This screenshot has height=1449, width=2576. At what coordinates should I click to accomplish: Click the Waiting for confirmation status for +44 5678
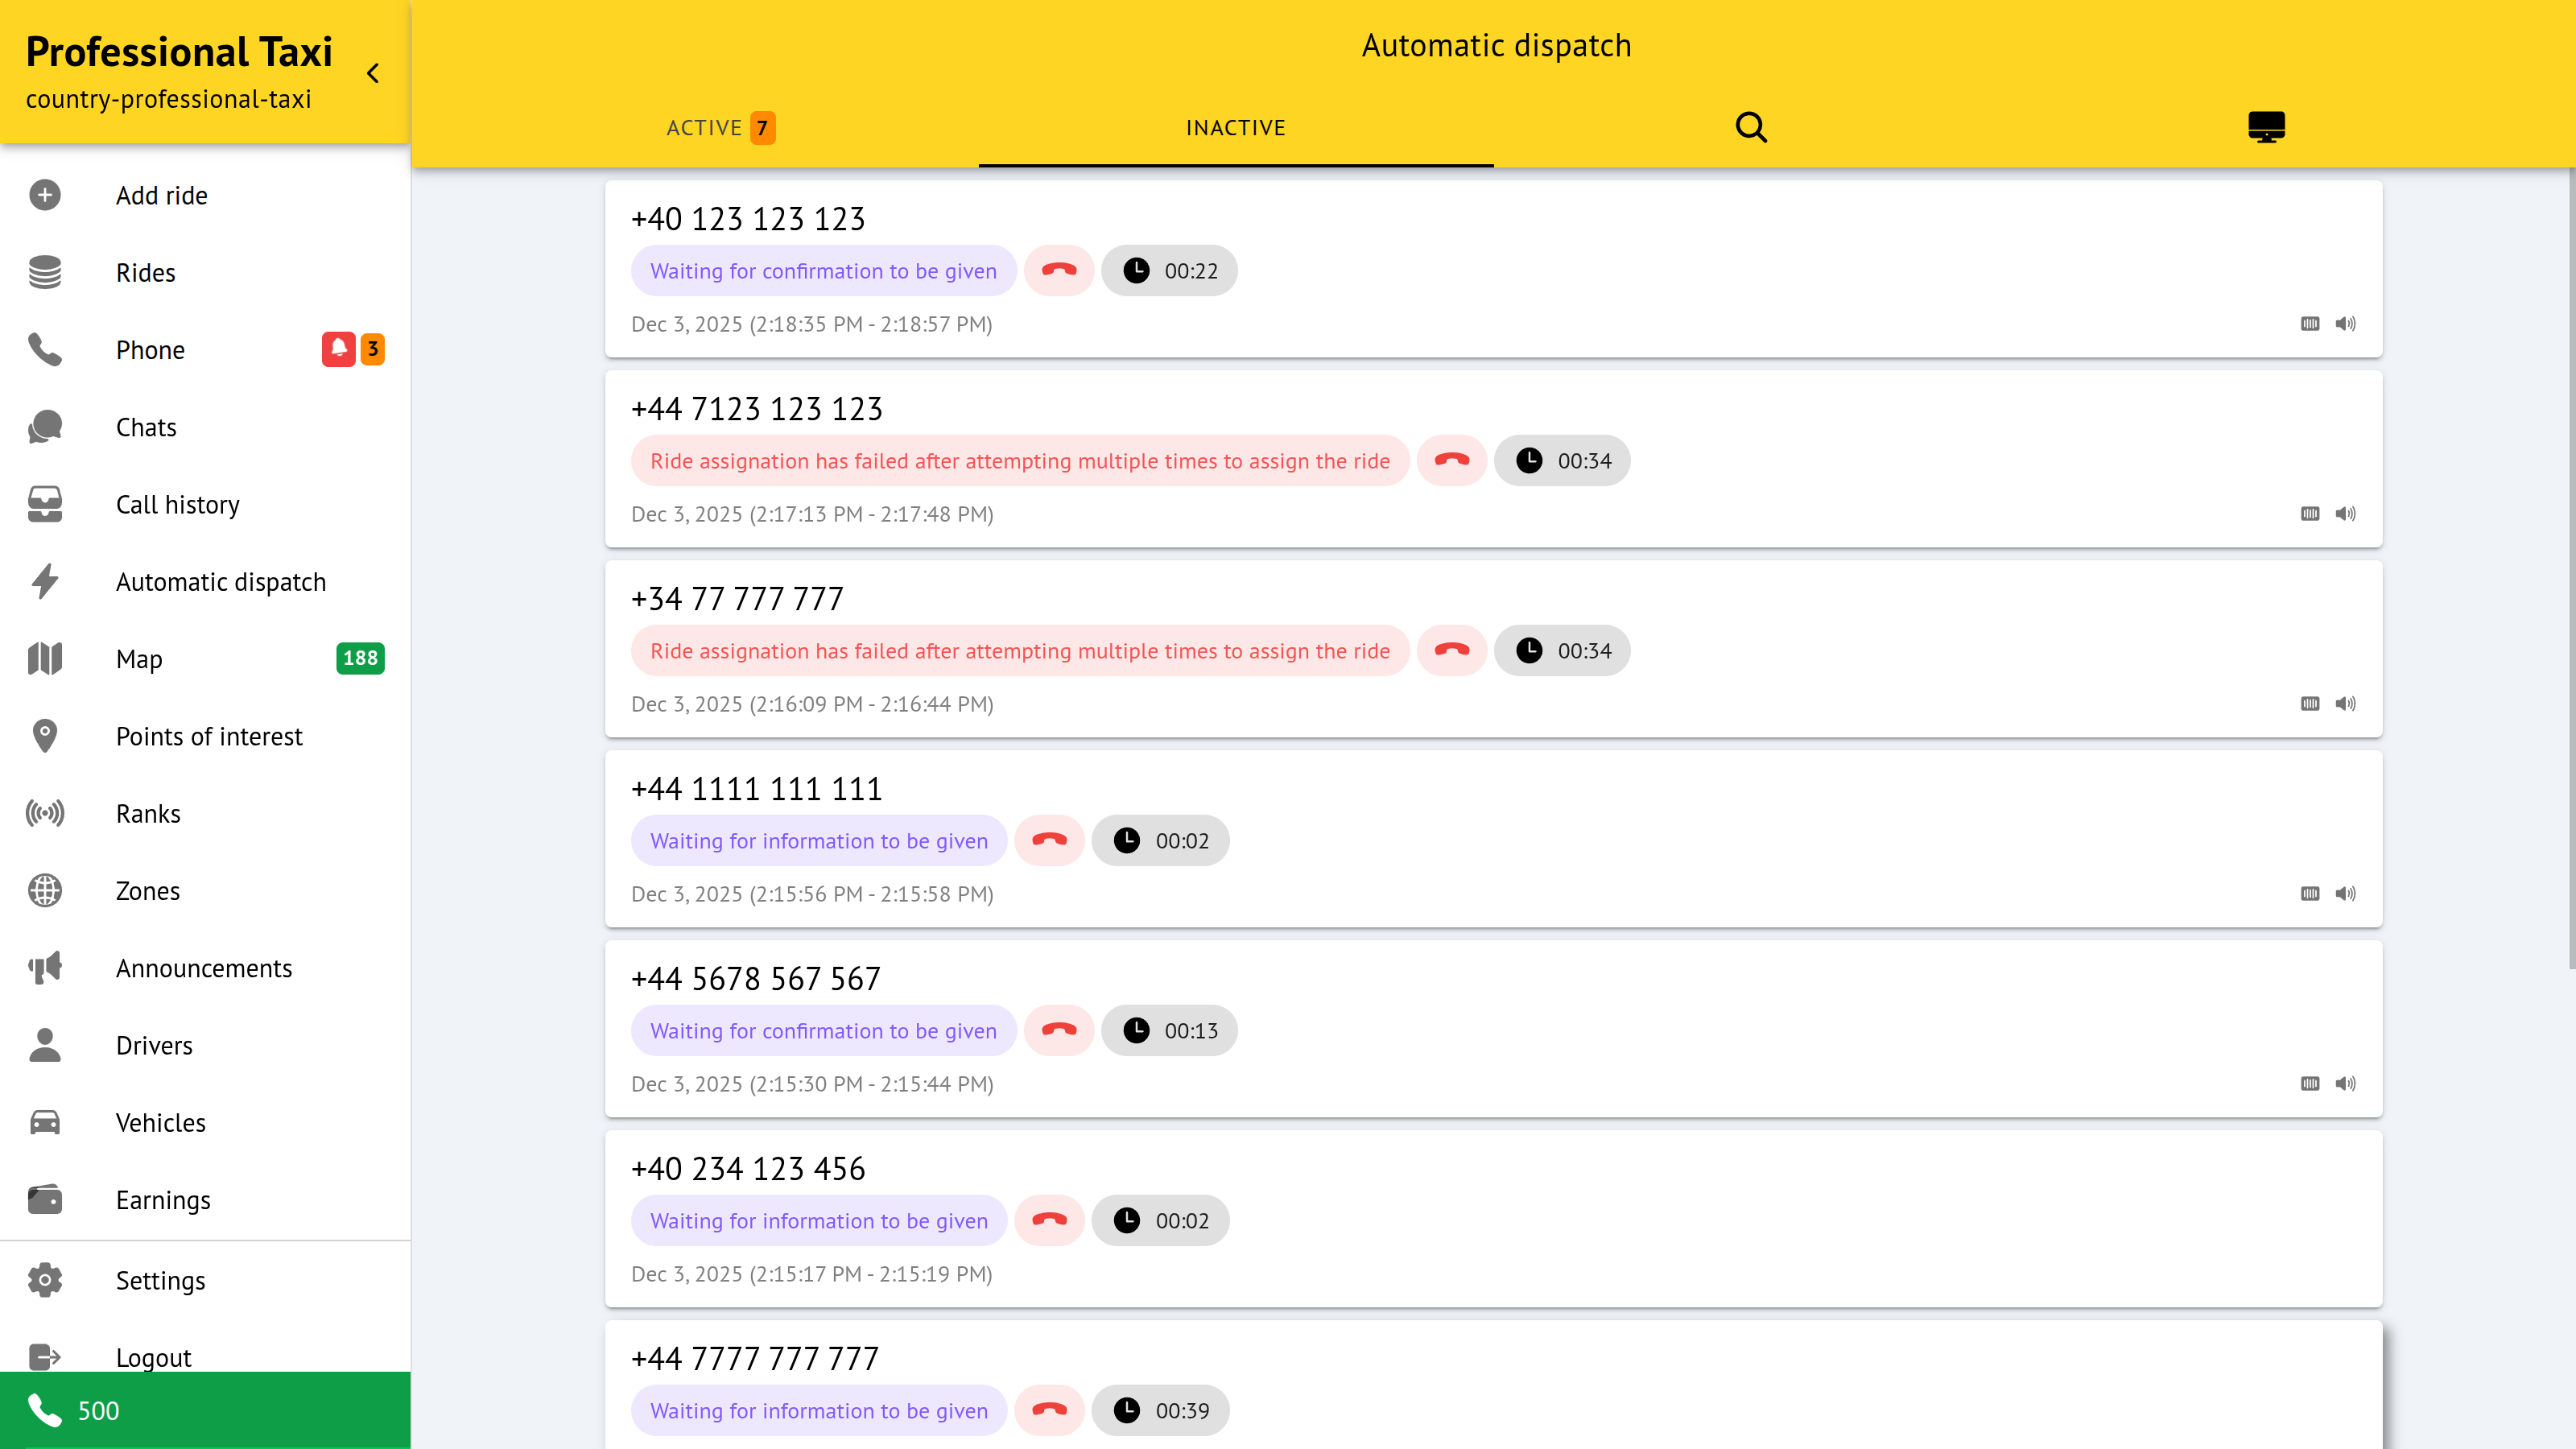click(x=823, y=1031)
